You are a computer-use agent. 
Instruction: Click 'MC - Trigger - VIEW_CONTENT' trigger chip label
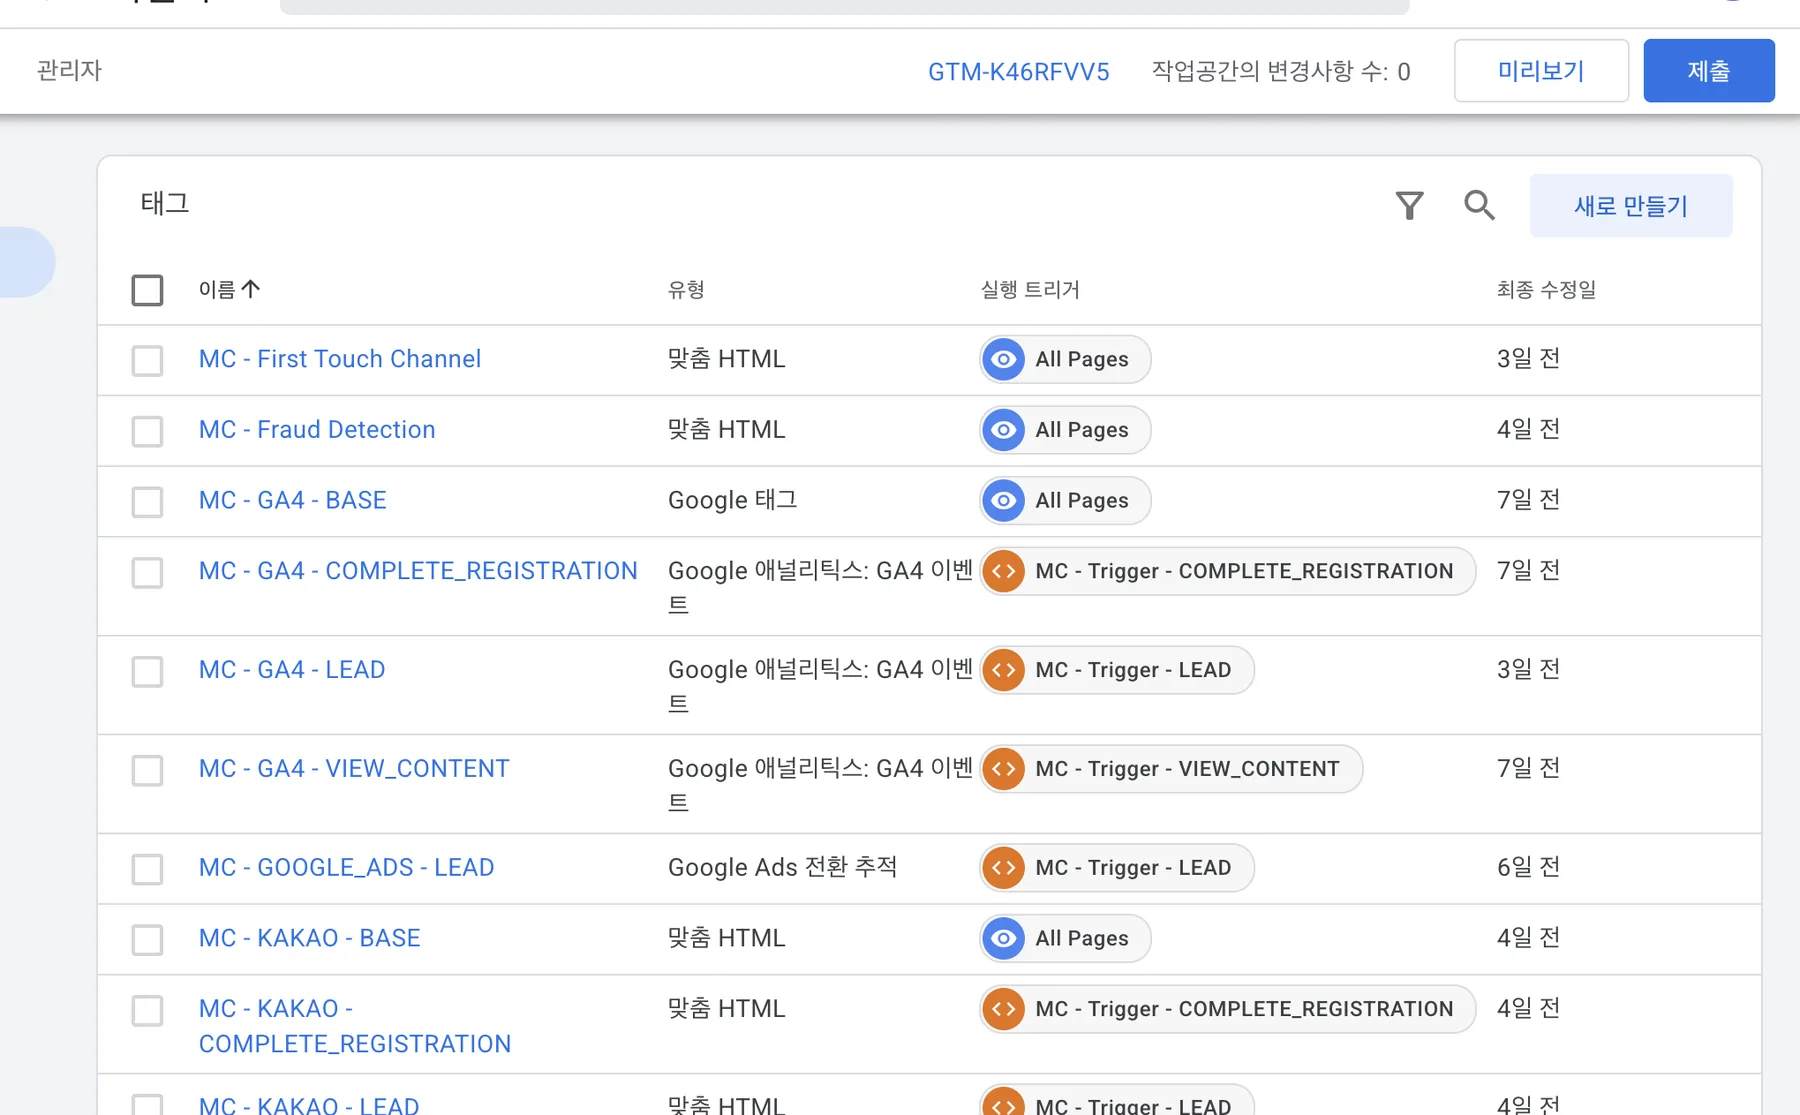tap(1187, 769)
